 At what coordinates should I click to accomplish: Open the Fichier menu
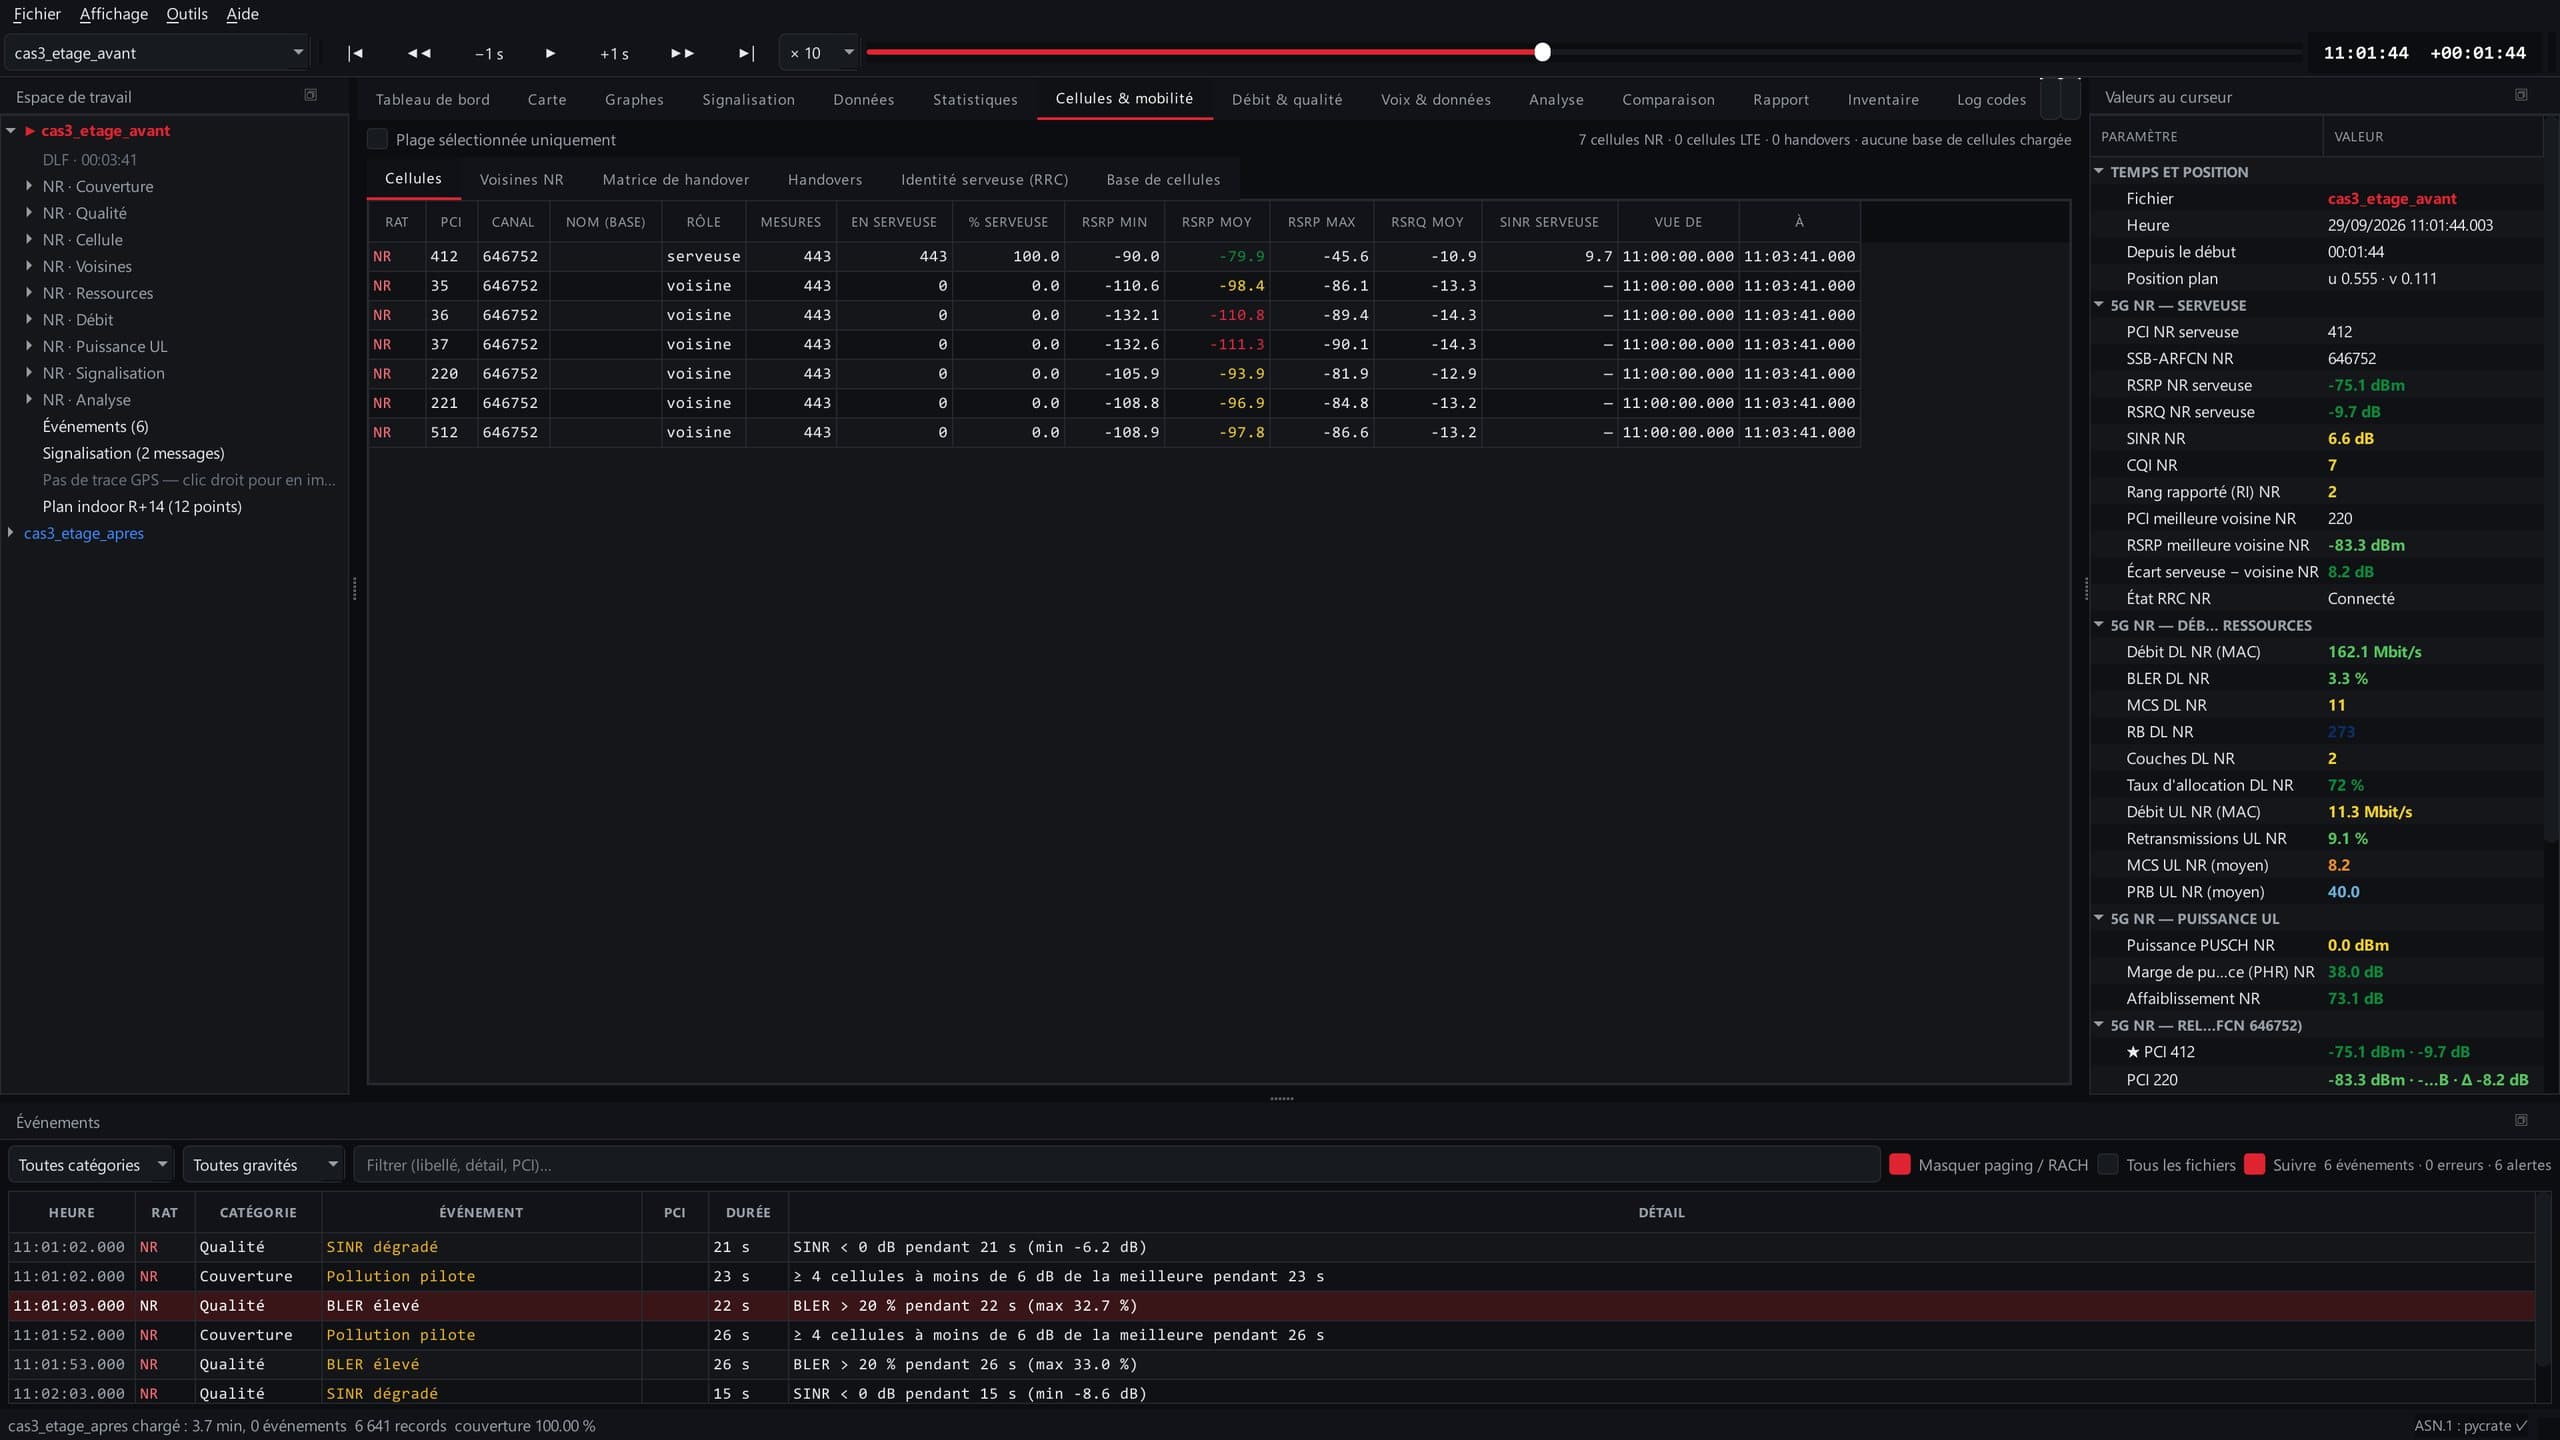tap(37, 14)
